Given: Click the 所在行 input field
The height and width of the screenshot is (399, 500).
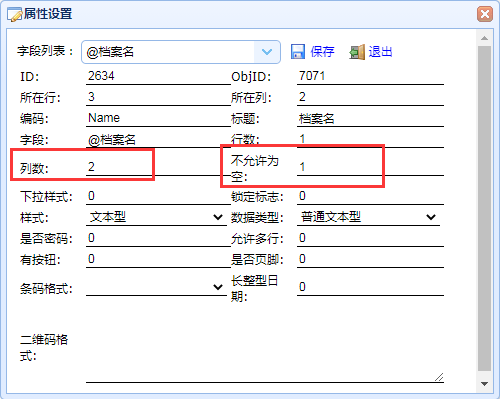Looking at the screenshot, I should click(158, 97).
